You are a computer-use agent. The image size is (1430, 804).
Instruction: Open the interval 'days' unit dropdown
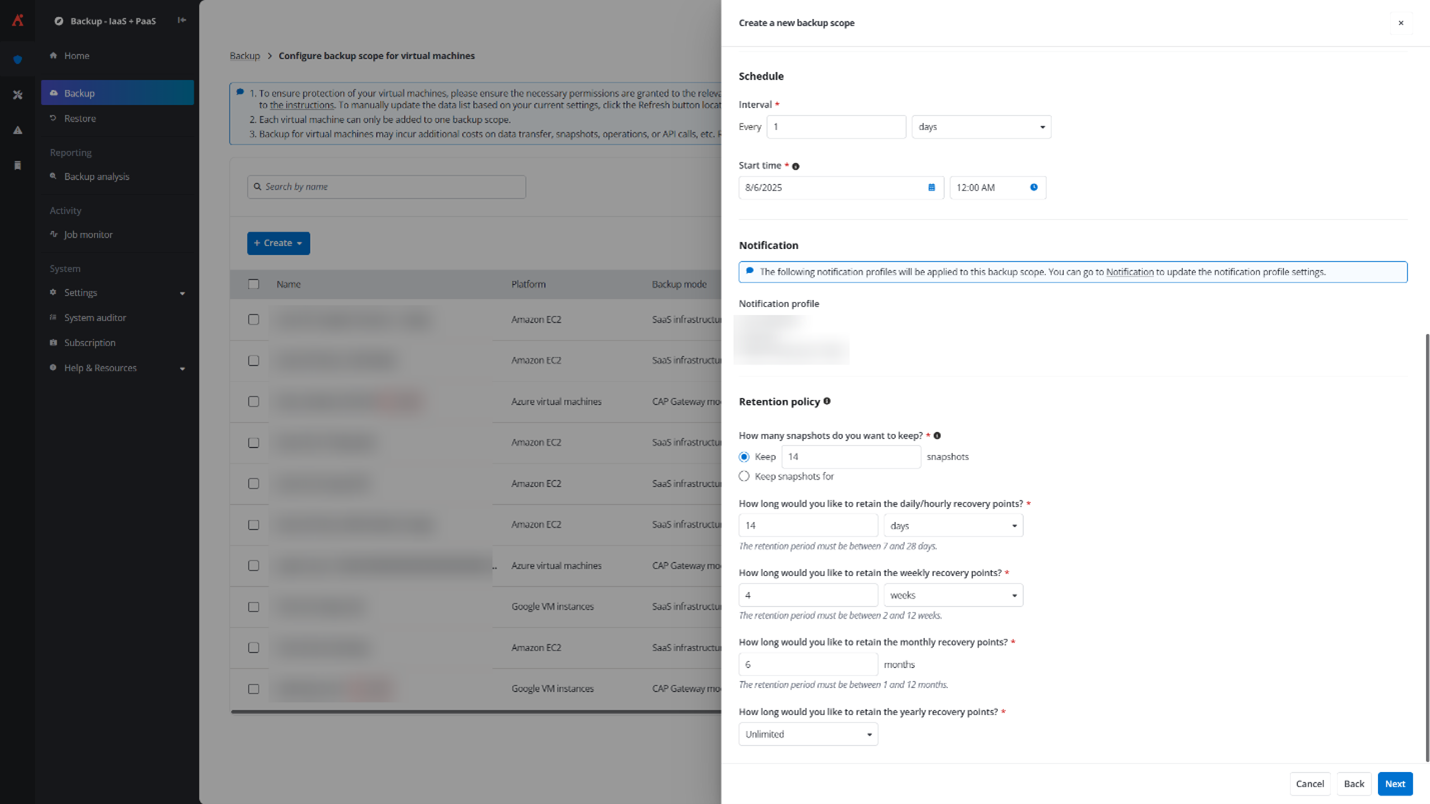point(980,127)
